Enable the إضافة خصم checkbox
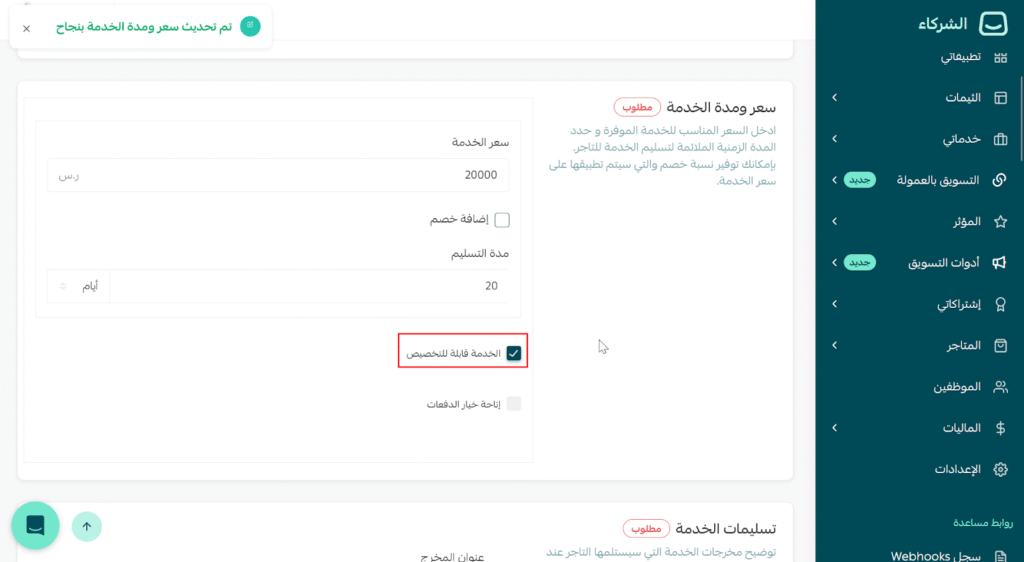 (502, 220)
